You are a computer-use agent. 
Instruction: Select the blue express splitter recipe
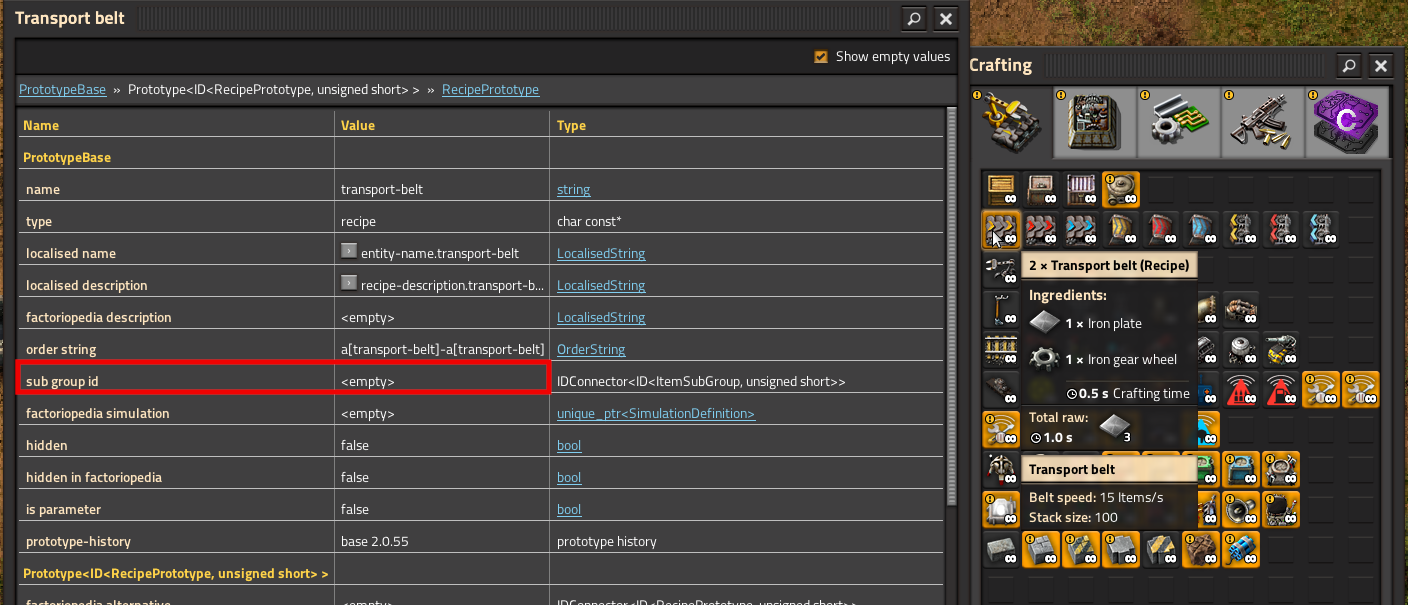[1321, 230]
